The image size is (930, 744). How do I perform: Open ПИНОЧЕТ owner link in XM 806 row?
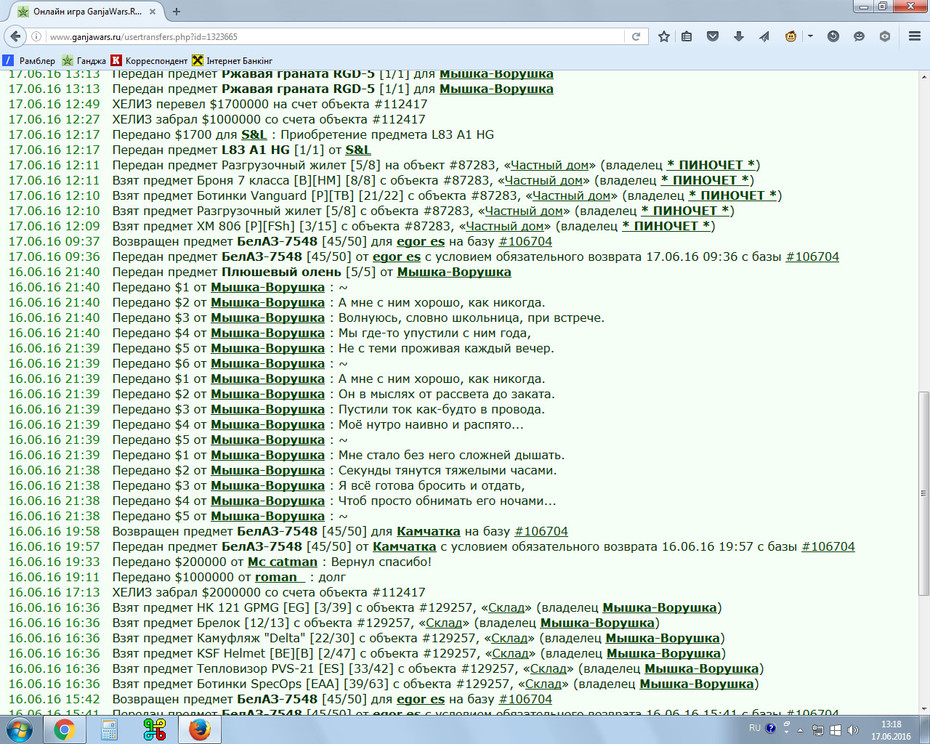(x=665, y=226)
